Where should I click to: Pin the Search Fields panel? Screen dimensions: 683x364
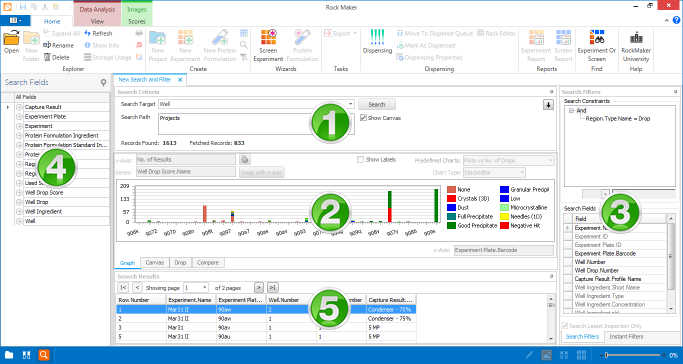point(103,82)
